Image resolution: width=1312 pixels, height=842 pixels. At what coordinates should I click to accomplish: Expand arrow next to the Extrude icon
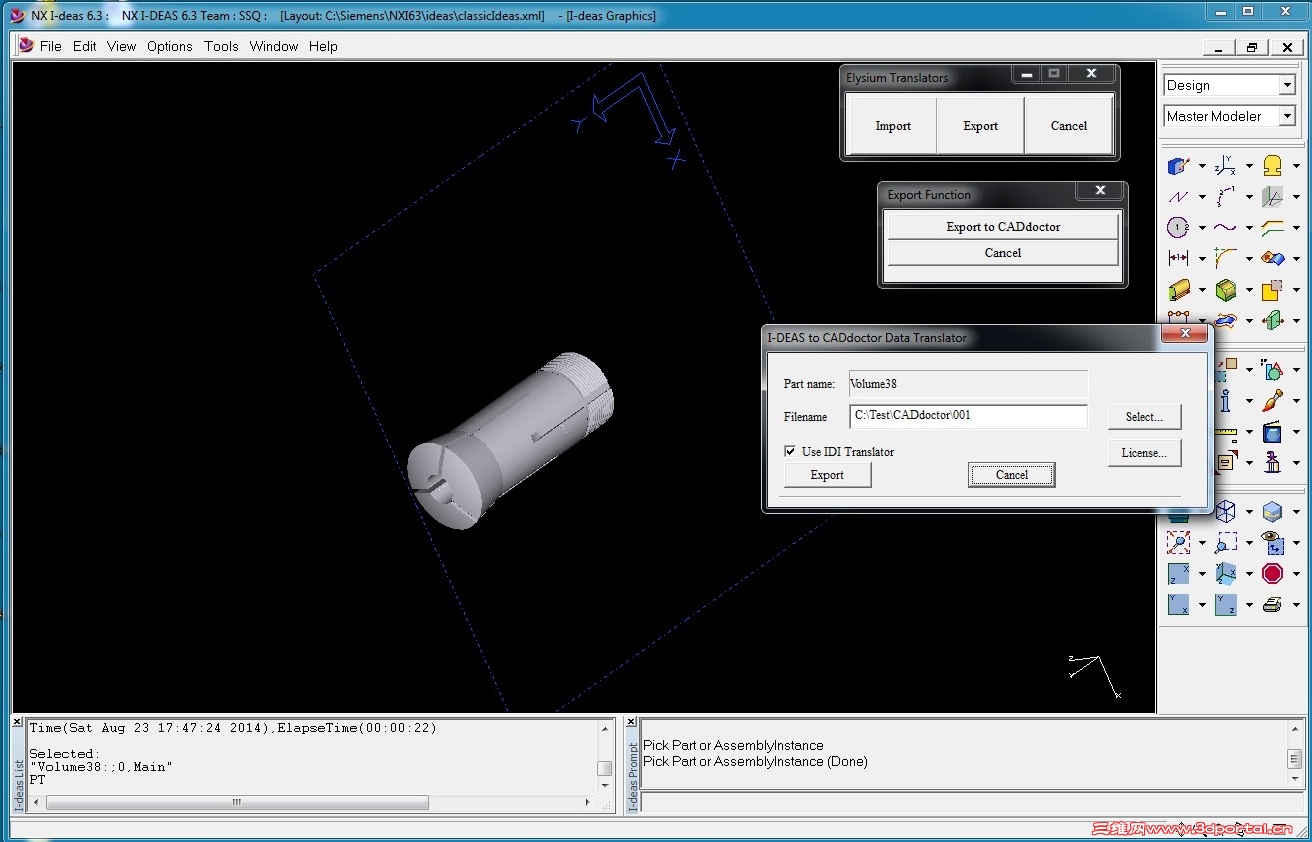[x=1202, y=291]
